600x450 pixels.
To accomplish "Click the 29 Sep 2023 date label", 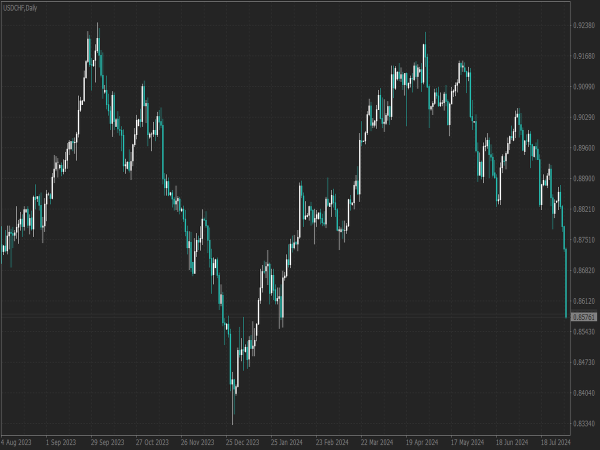I will click(x=108, y=442).
